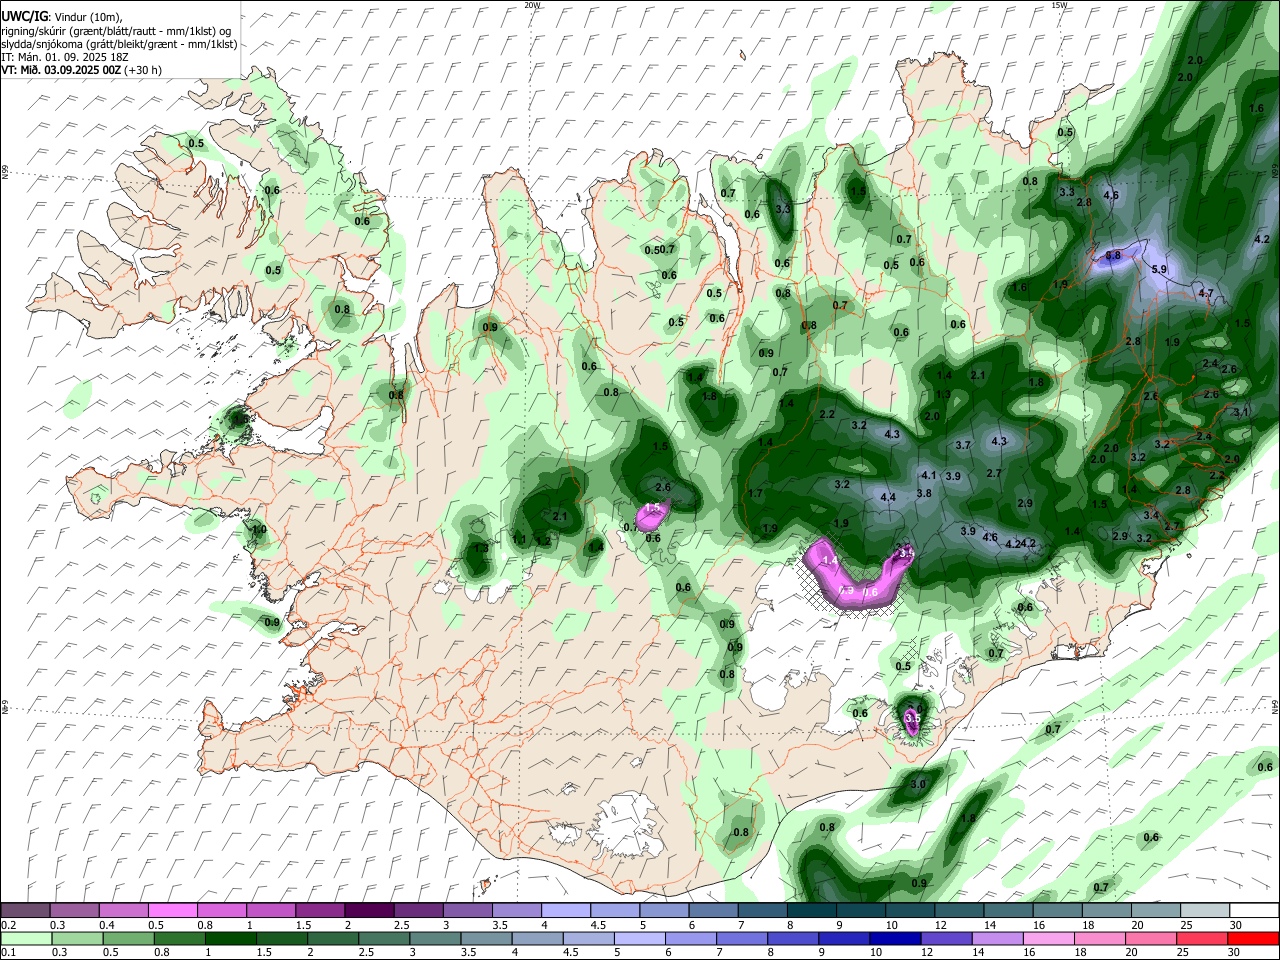
Task: Click the 'IT: Mán. 01. 09. 2025 18Z' line
Action: pyautogui.click(x=65, y=57)
